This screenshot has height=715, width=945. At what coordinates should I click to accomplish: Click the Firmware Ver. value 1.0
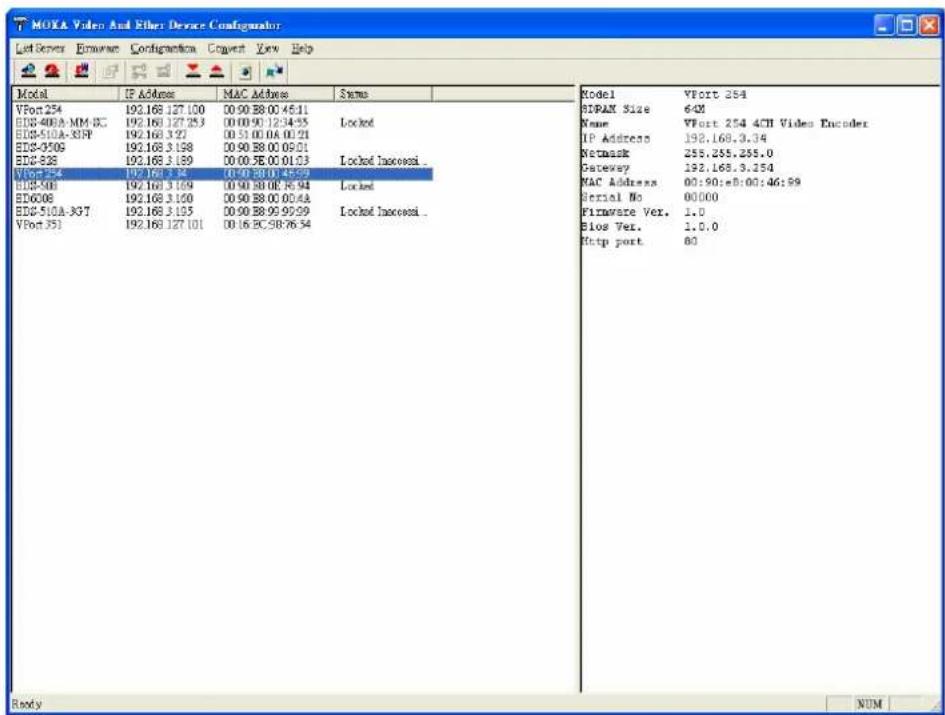pyautogui.click(x=694, y=212)
